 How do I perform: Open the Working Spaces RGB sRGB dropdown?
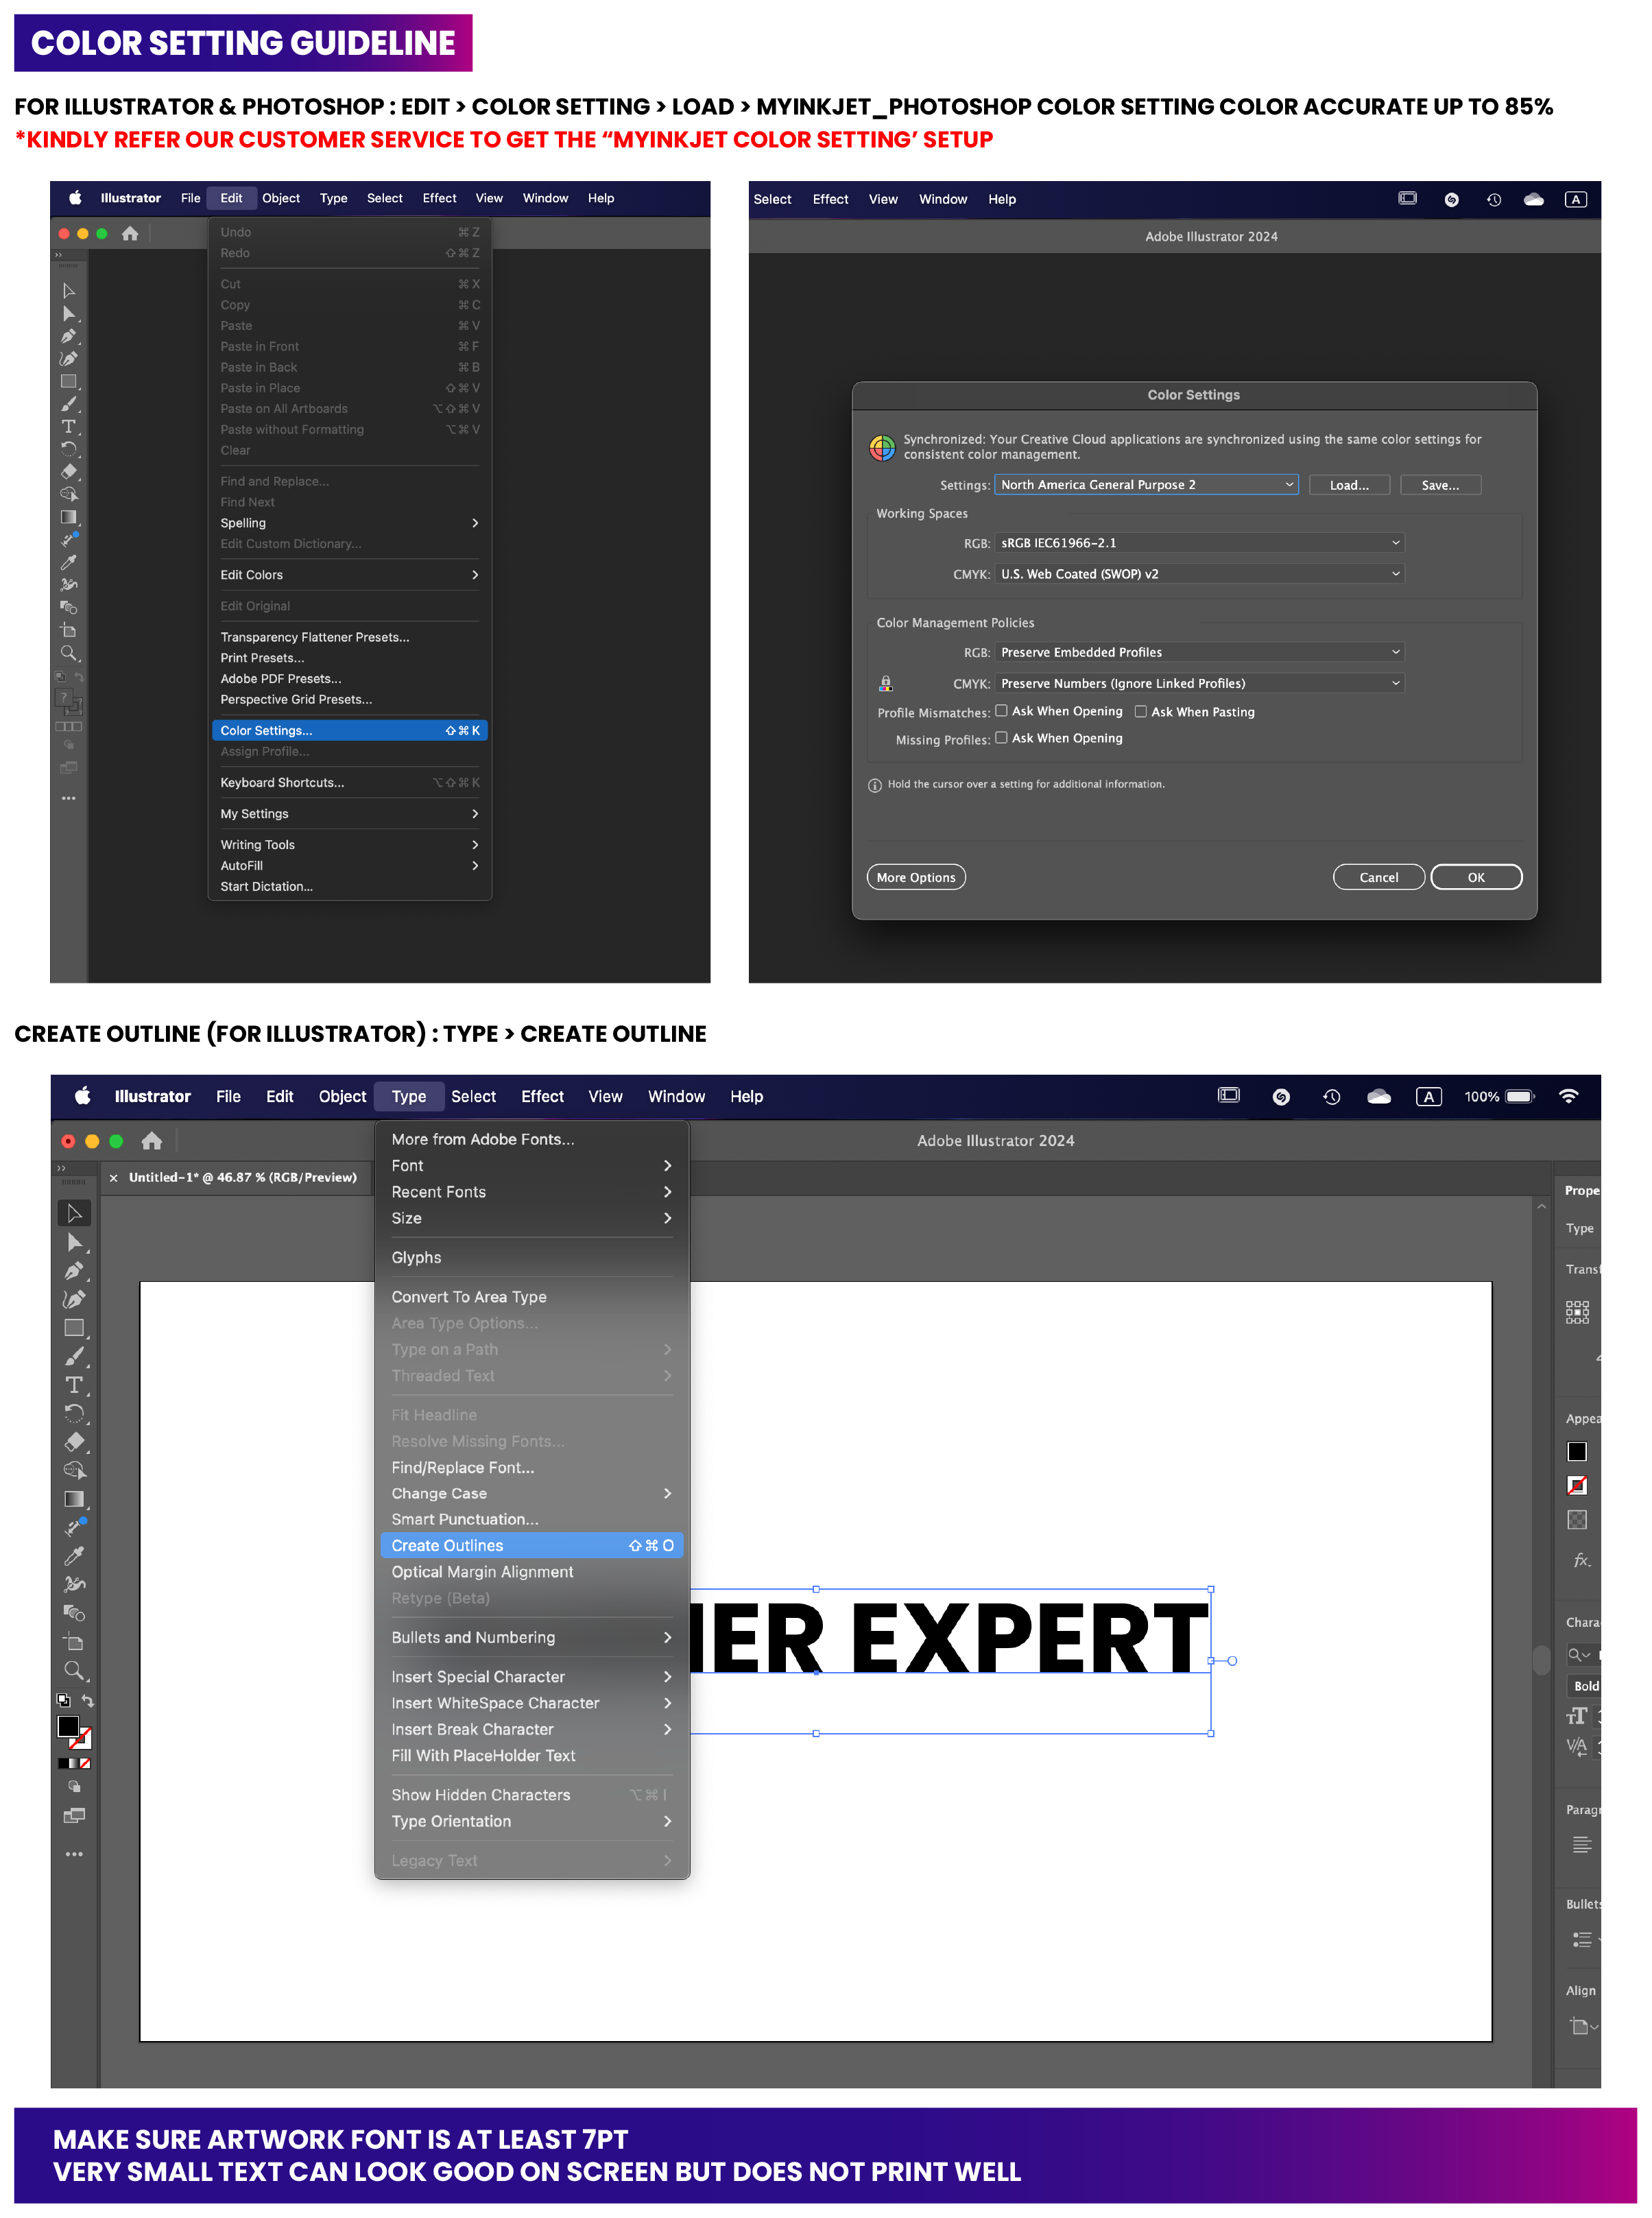[x=1199, y=543]
